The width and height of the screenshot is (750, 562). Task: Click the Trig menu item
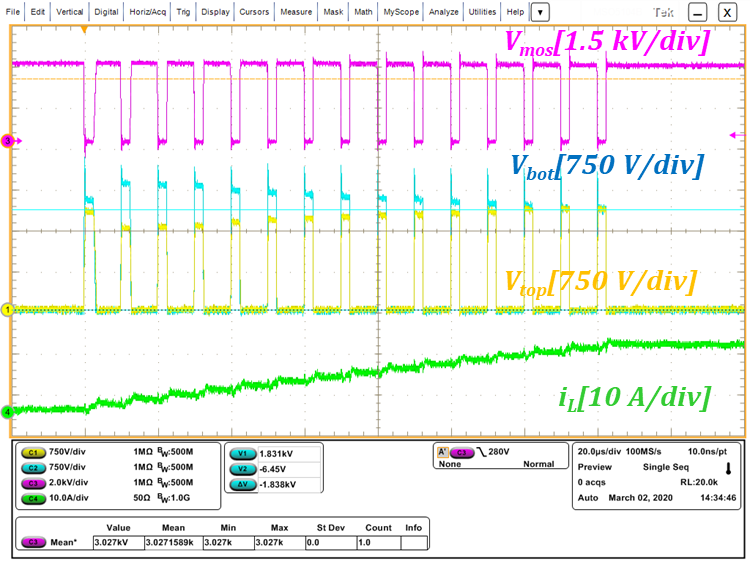click(x=185, y=12)
